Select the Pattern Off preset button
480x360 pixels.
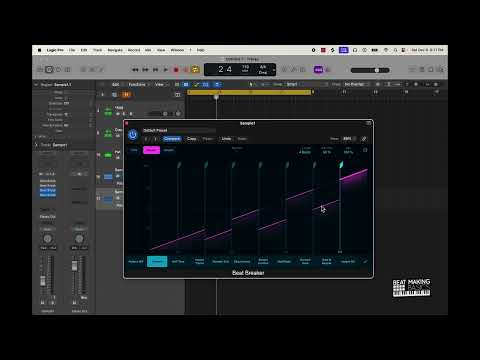[x=136, y=262]
